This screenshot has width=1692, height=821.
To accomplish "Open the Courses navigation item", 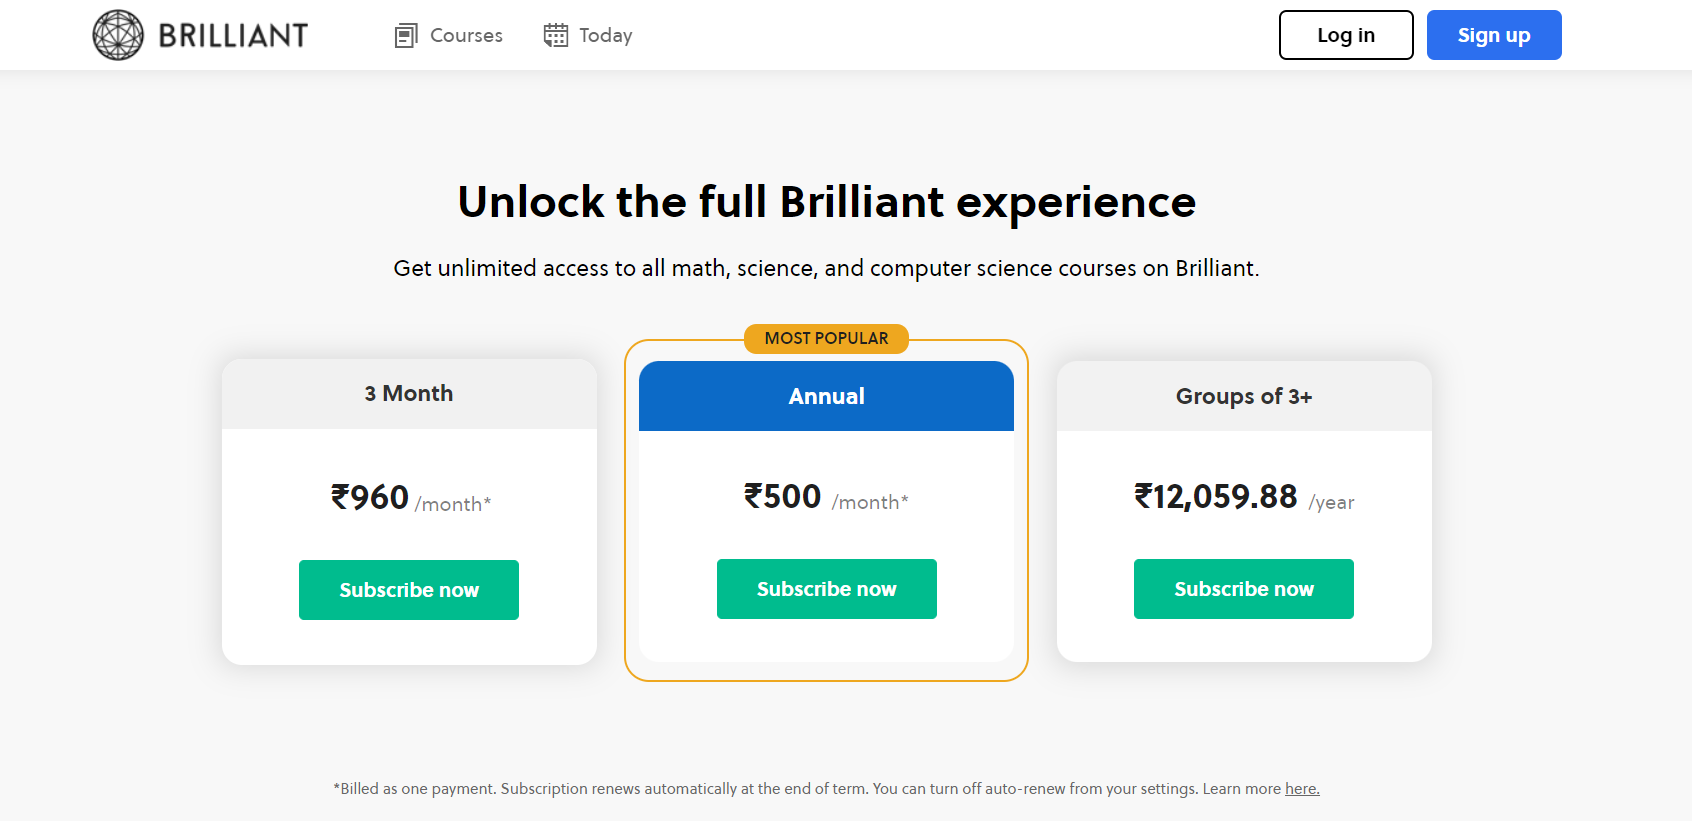I will (x=466, y=36).
